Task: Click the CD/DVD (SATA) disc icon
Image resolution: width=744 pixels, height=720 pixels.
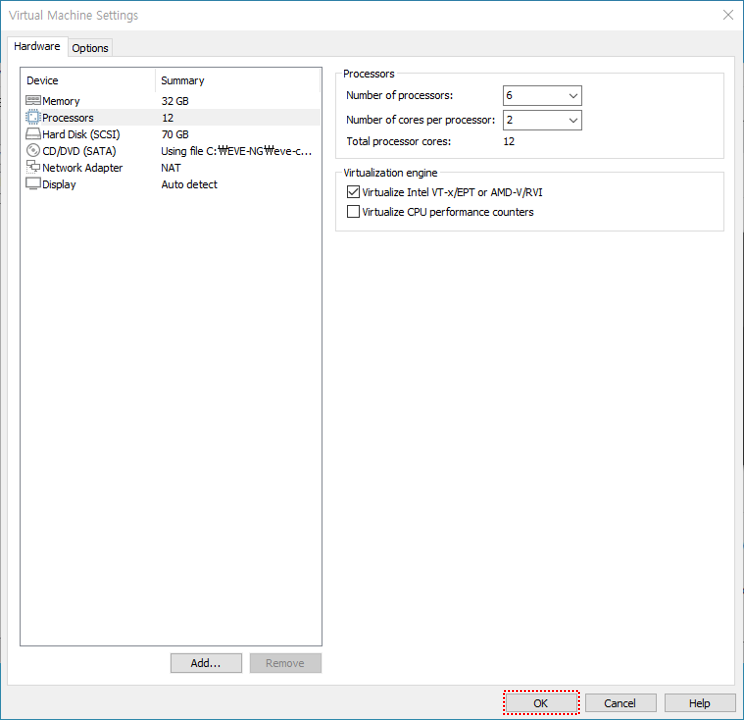Action: click(33, 150)
